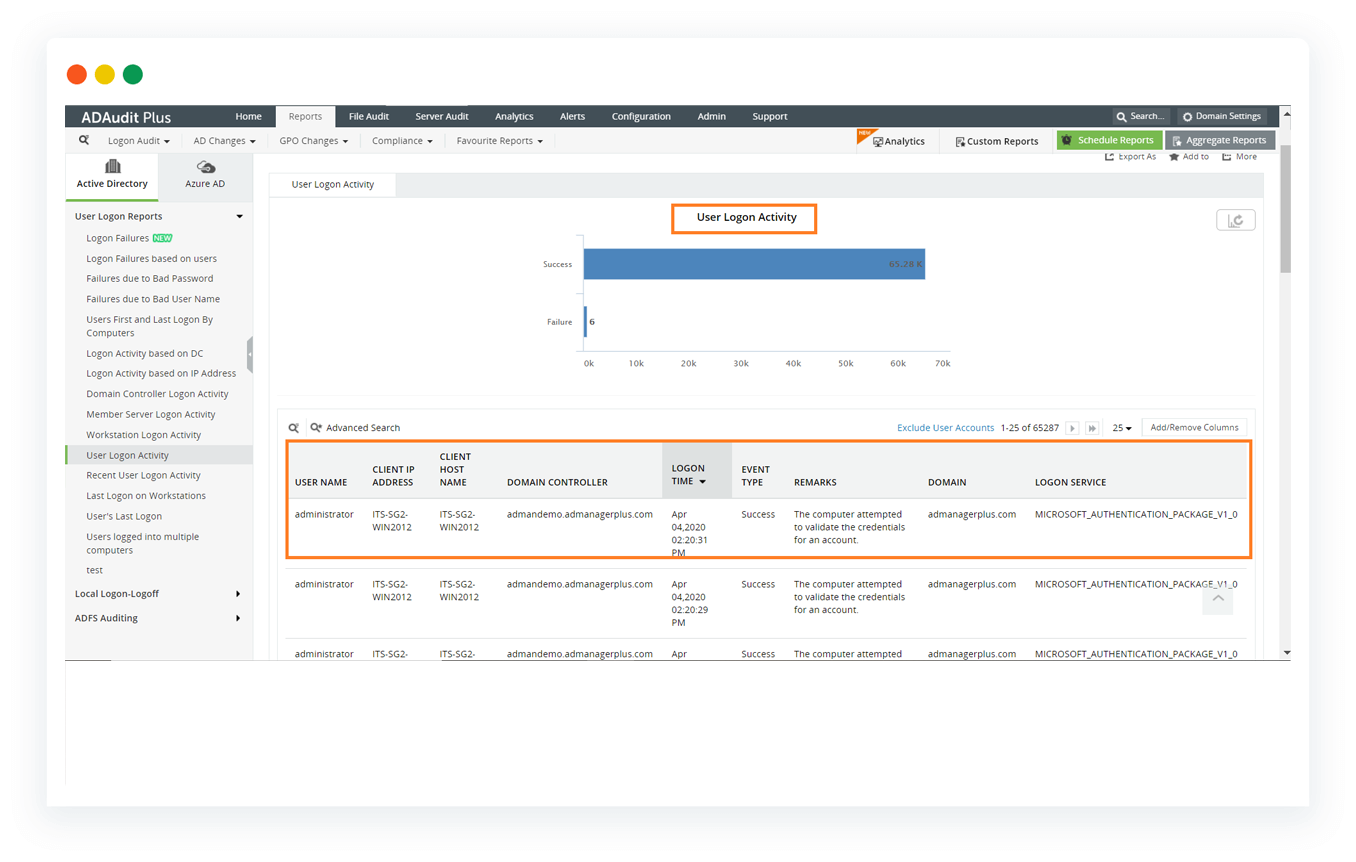Image resolution: width=1356 pixels, height=862 pixels.
Task: Open Member Server Logon Activity report
Action: tap(150, 414)
